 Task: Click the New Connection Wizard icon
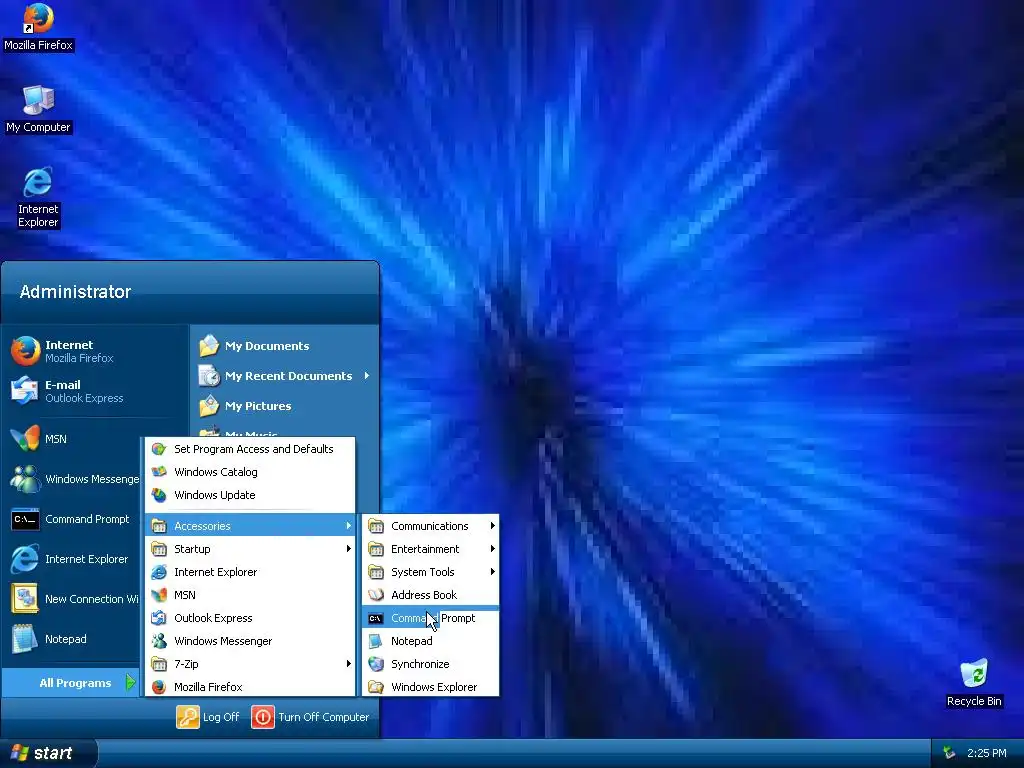pyautogui.click(x=25, y=599)
